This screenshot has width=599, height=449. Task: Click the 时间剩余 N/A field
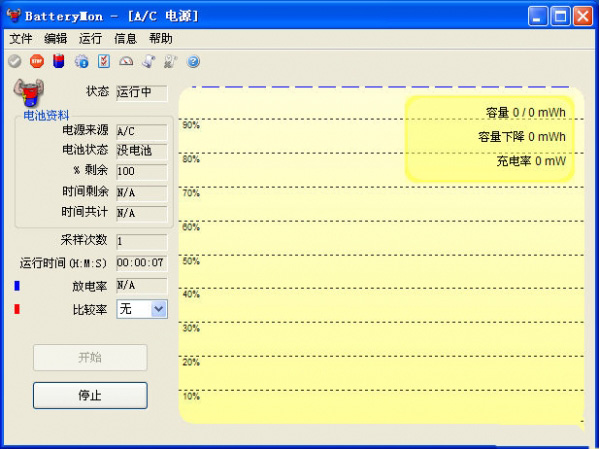tap(142, 193)
